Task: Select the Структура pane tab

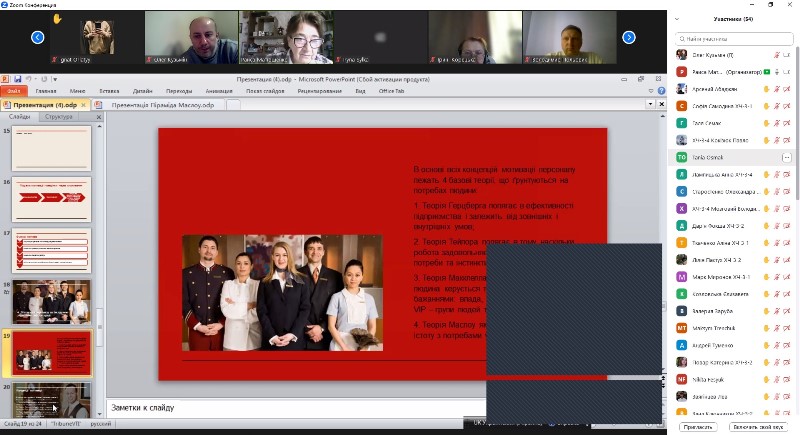Action: click(x=59, y=117)
